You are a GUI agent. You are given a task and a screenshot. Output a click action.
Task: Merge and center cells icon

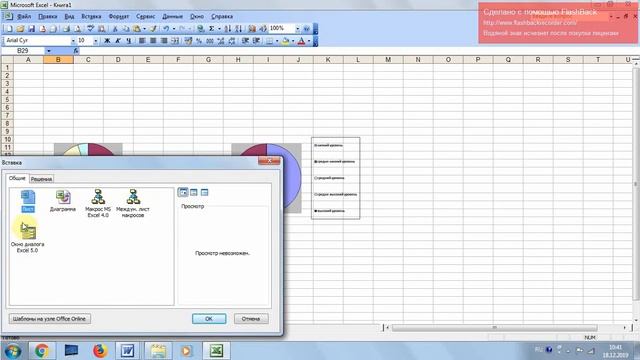[175, 41]
